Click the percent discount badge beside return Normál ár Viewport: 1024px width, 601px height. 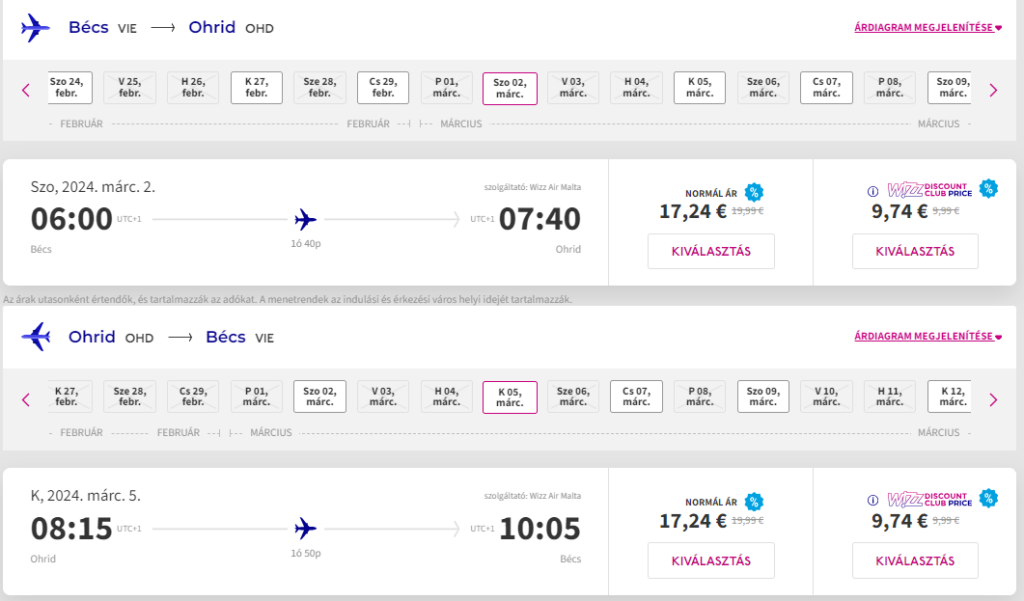coord(754,502)
